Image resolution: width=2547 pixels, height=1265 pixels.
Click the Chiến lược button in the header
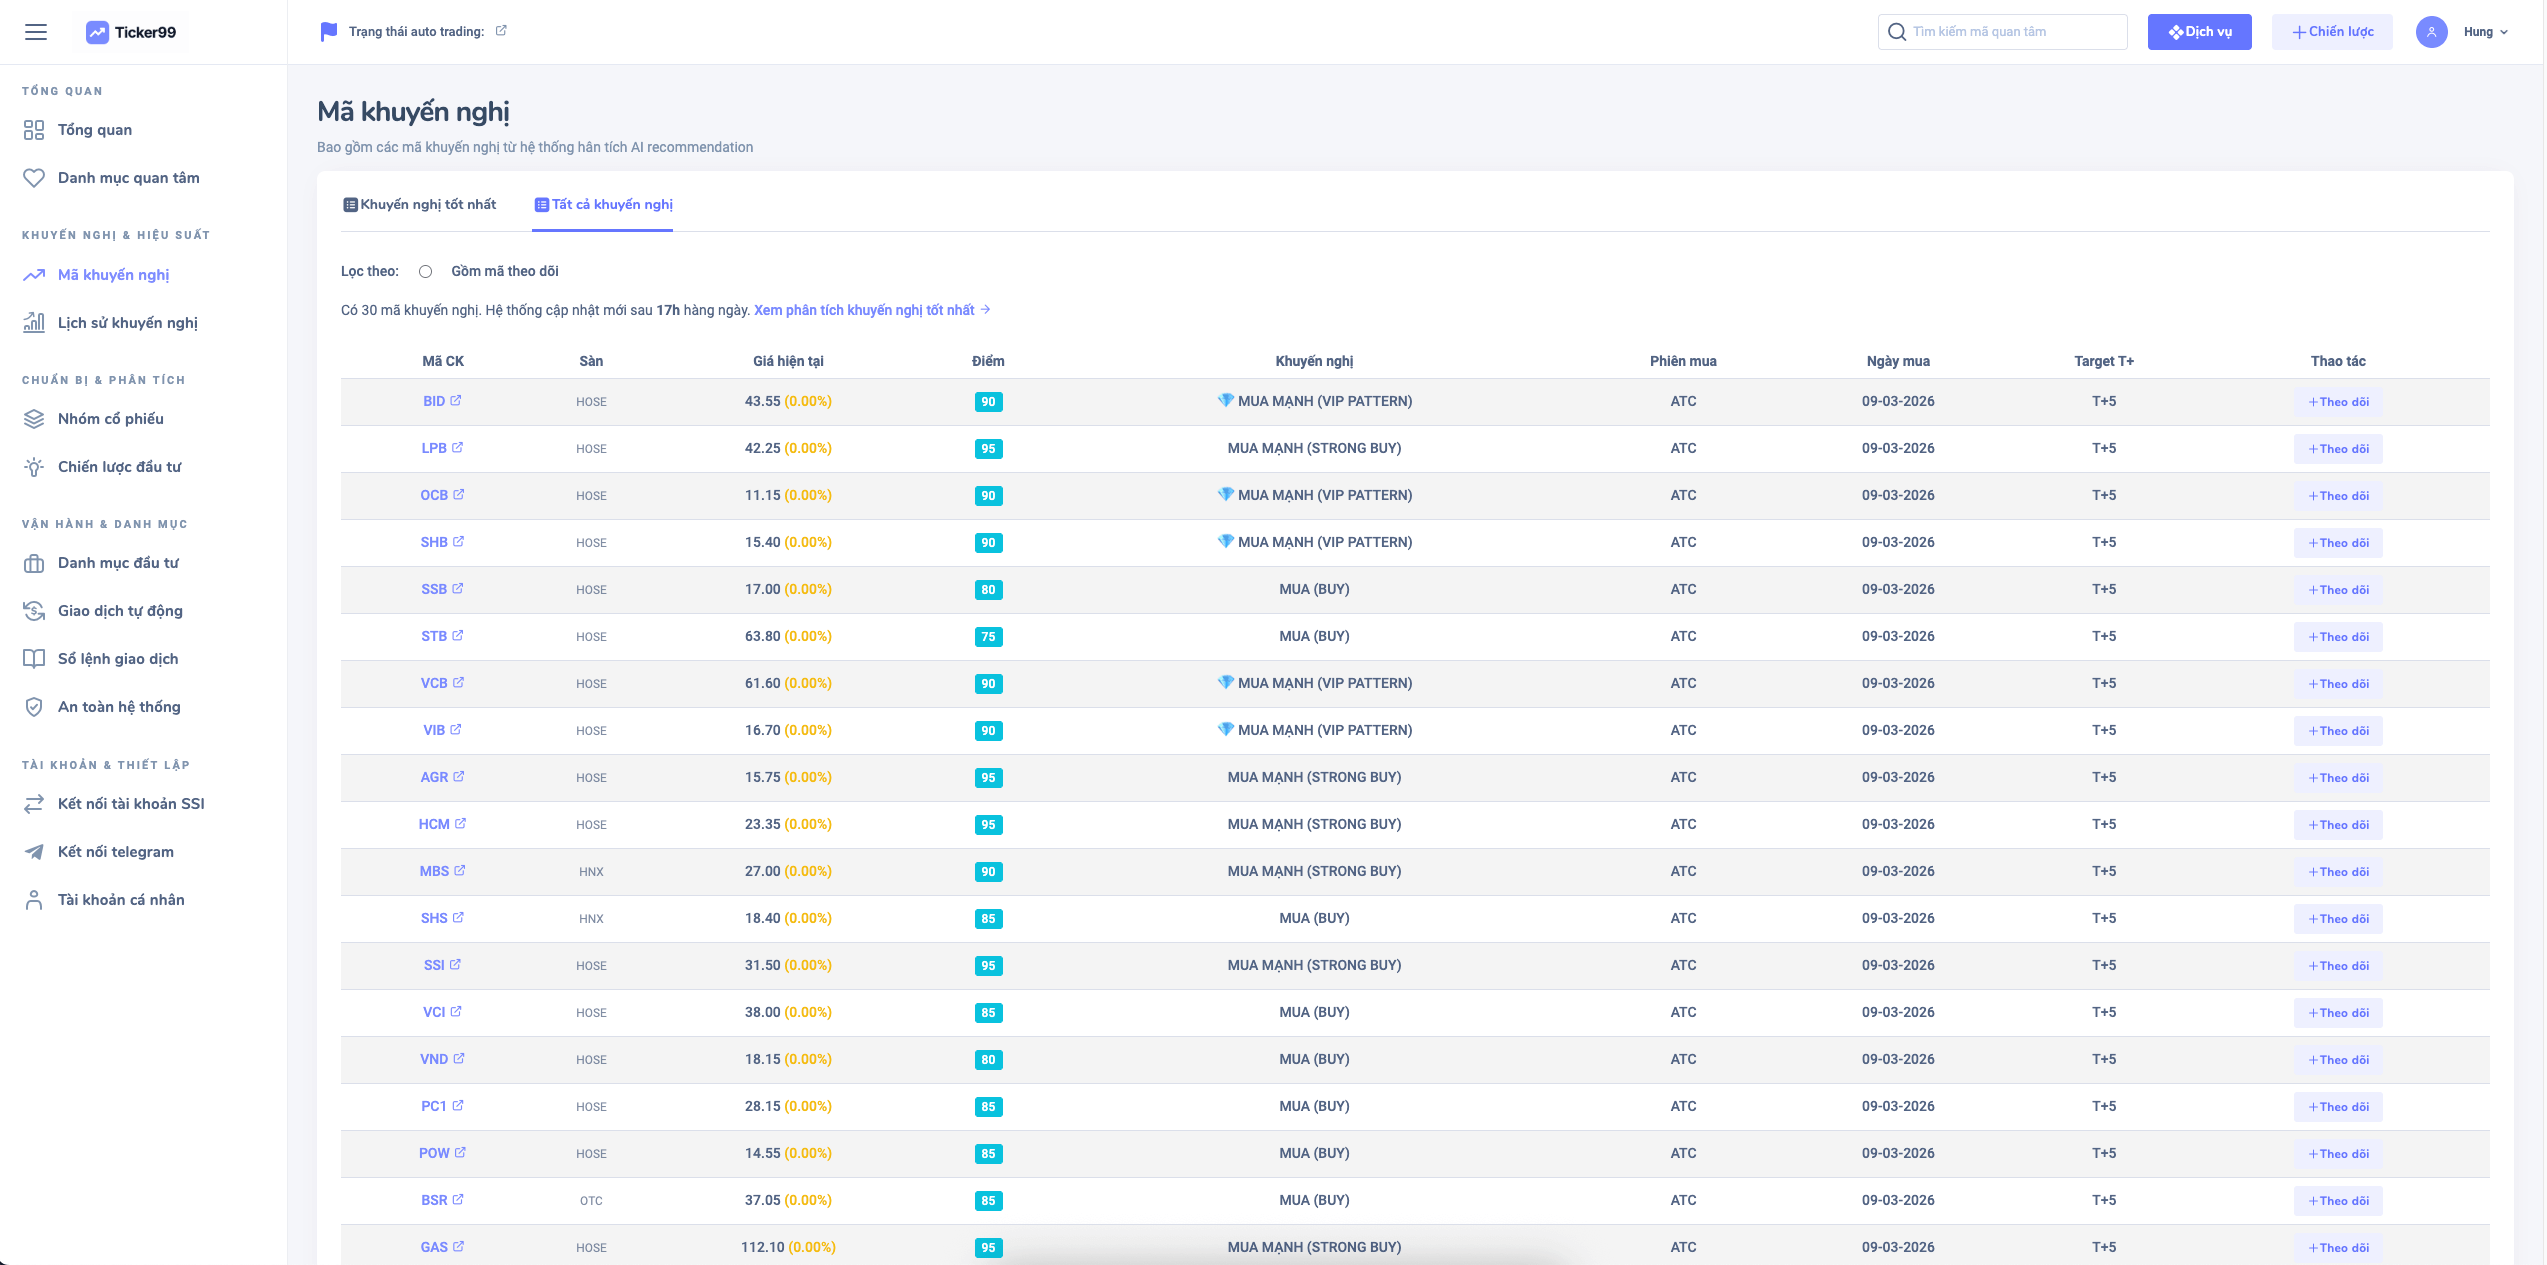coord(2331,32)
